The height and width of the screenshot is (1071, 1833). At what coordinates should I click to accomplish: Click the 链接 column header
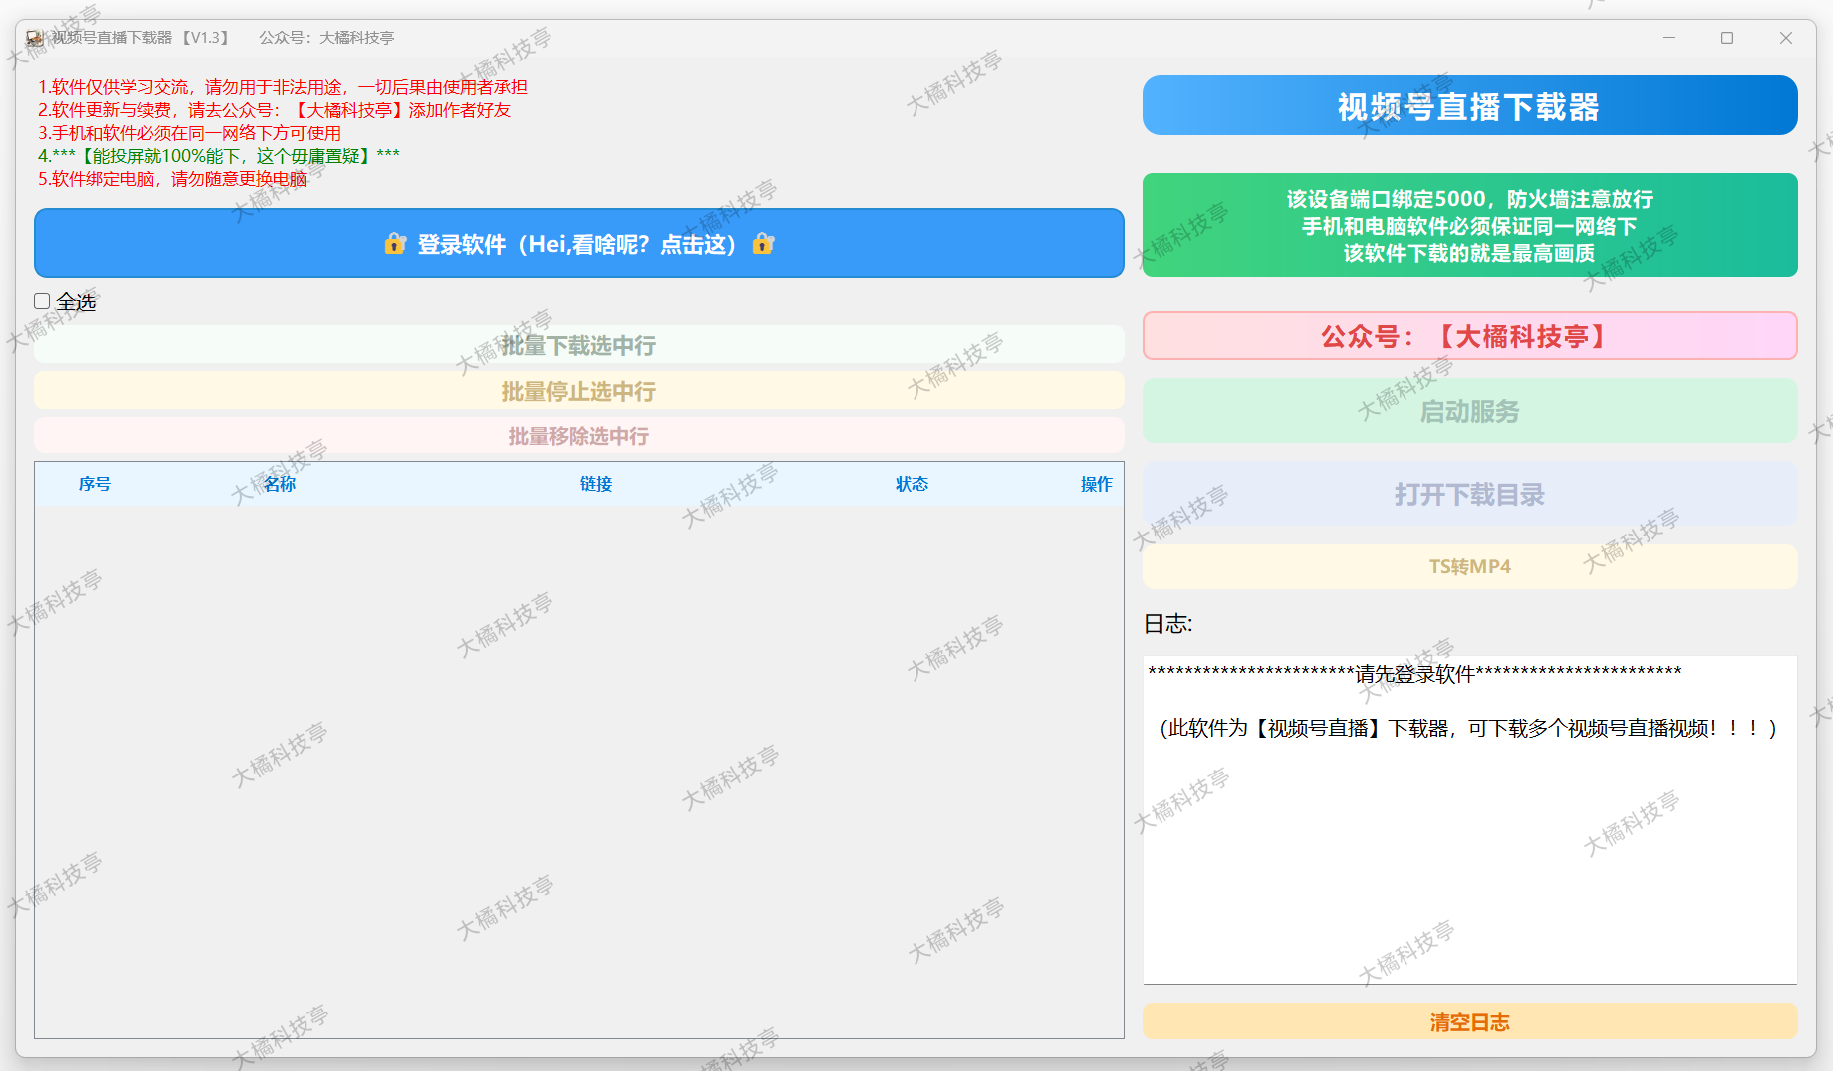[596, 484]
